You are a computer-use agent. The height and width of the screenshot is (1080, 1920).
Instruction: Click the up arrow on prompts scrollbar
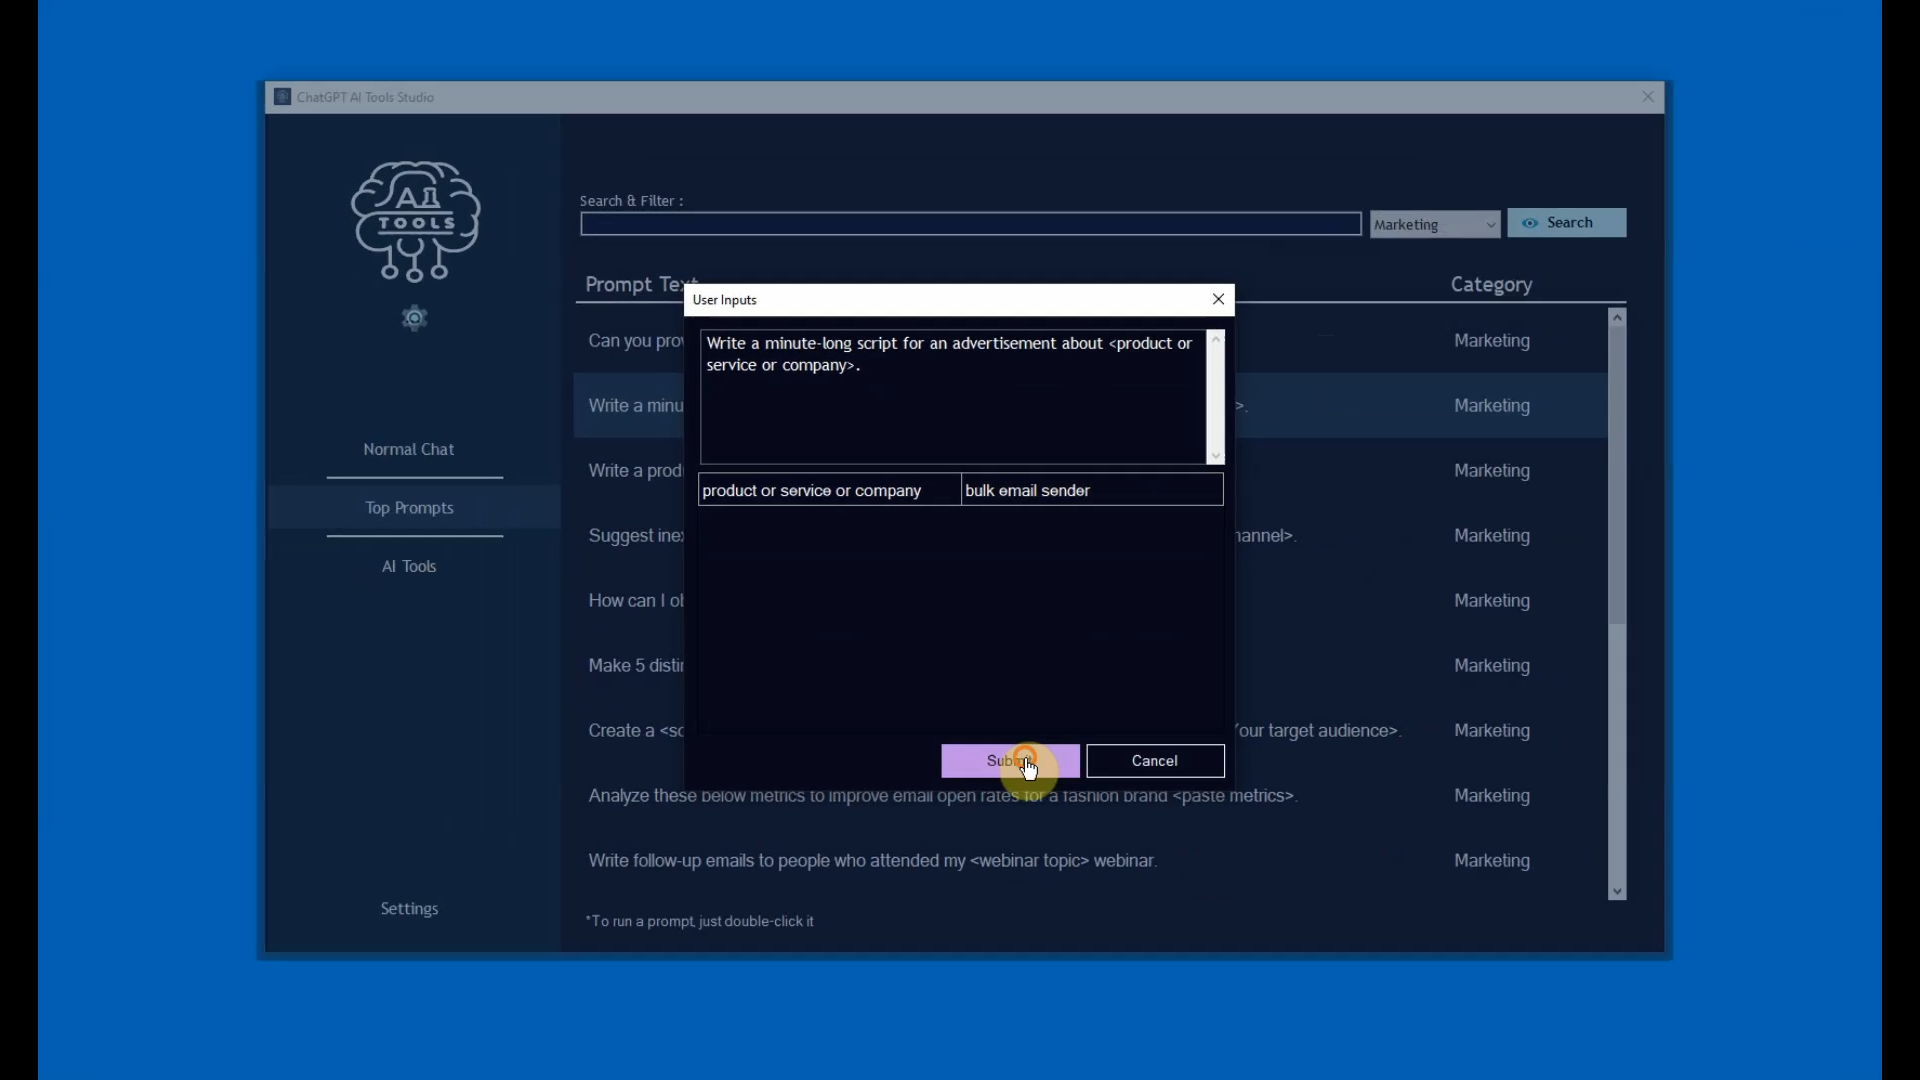point(1617,316)
